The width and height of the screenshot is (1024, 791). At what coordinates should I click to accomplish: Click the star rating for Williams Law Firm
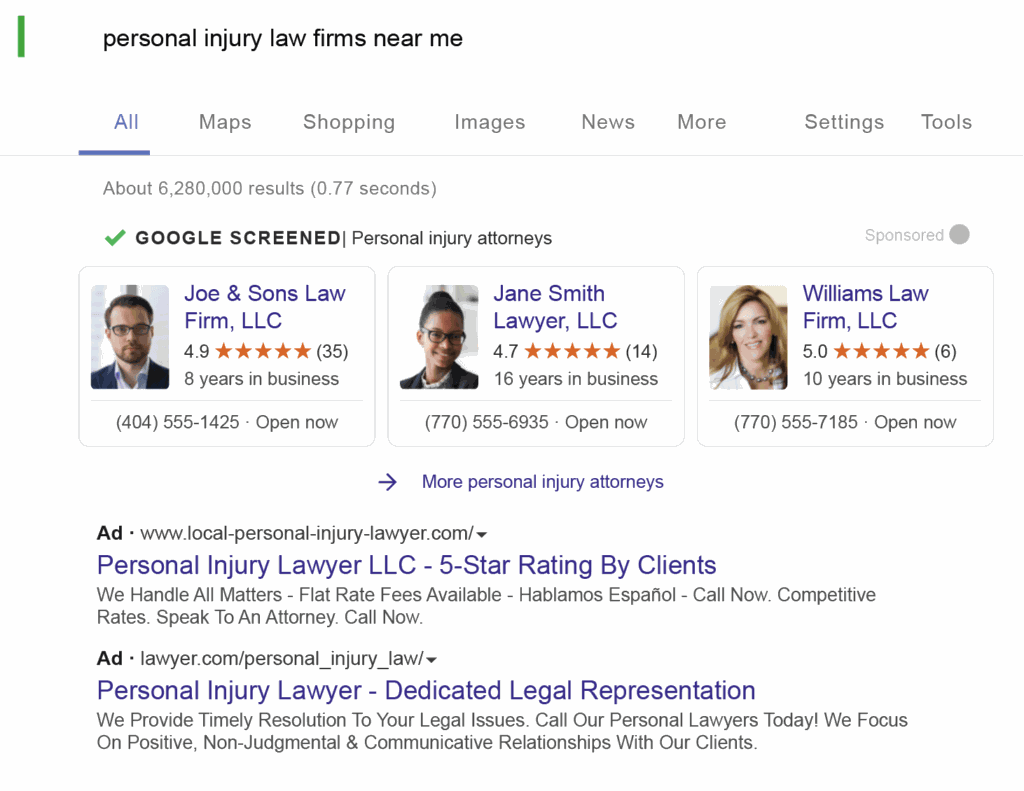click(881, 351)
